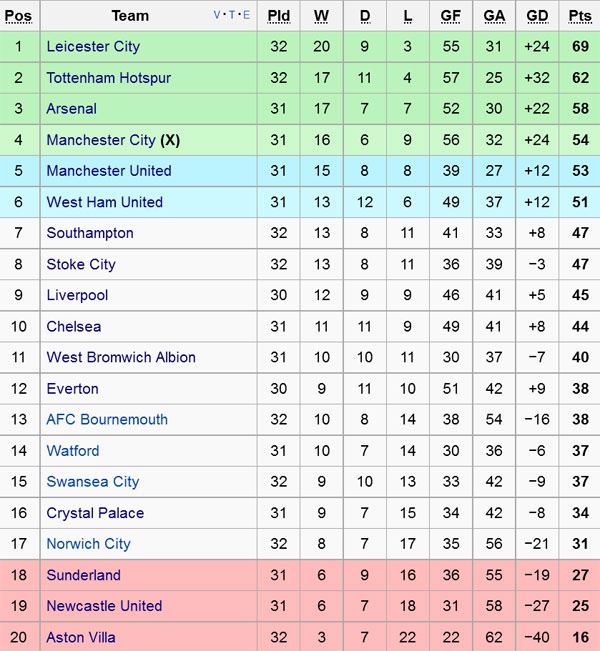600x651 pixels.
Task: Click the Manchester City link
Action: [x=100, y=140]
